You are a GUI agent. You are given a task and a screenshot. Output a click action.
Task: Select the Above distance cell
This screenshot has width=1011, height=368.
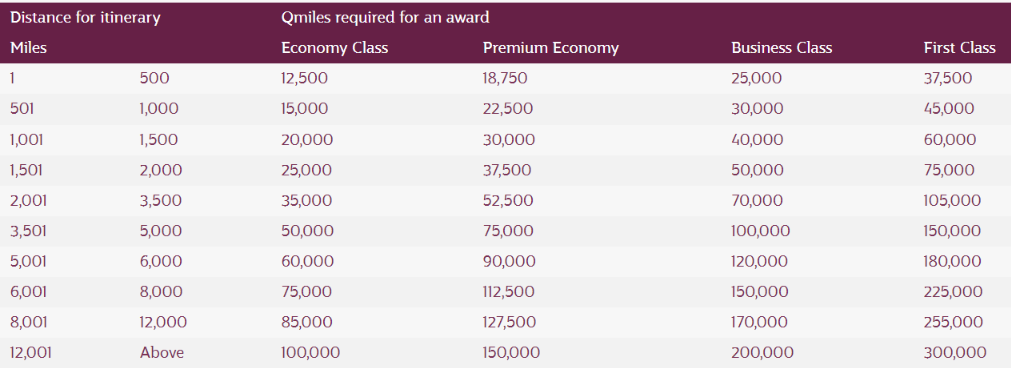pos(162,353)
